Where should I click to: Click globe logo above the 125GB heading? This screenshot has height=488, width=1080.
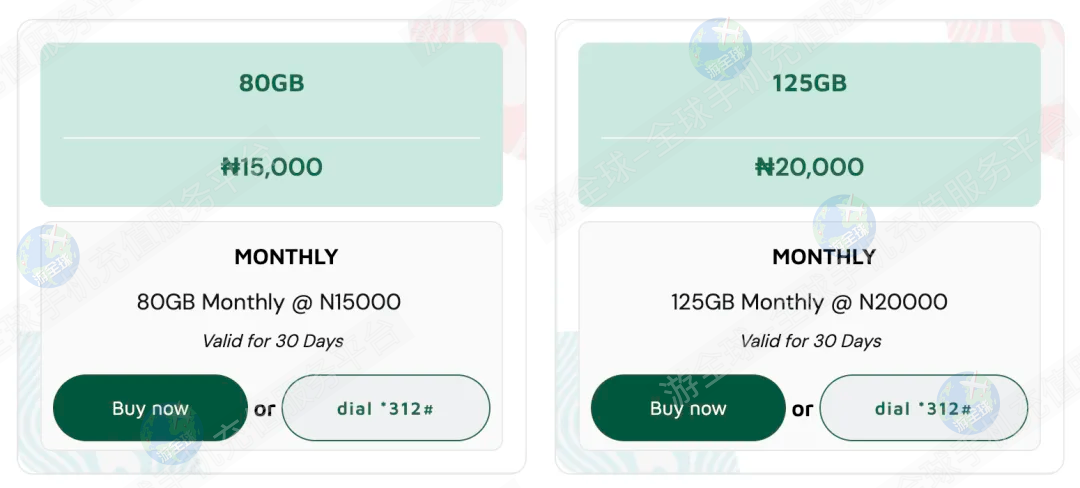coord(721,48)
